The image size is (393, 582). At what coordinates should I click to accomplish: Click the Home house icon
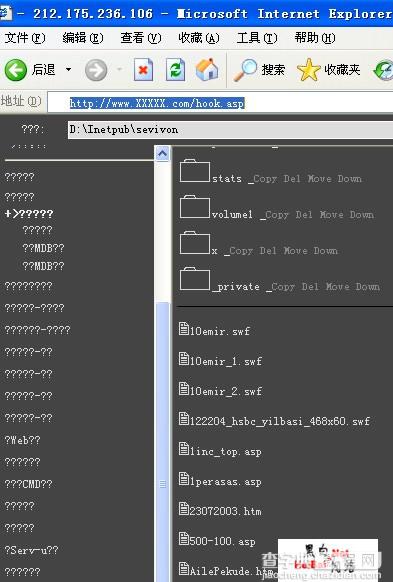[x=207, y=69]
